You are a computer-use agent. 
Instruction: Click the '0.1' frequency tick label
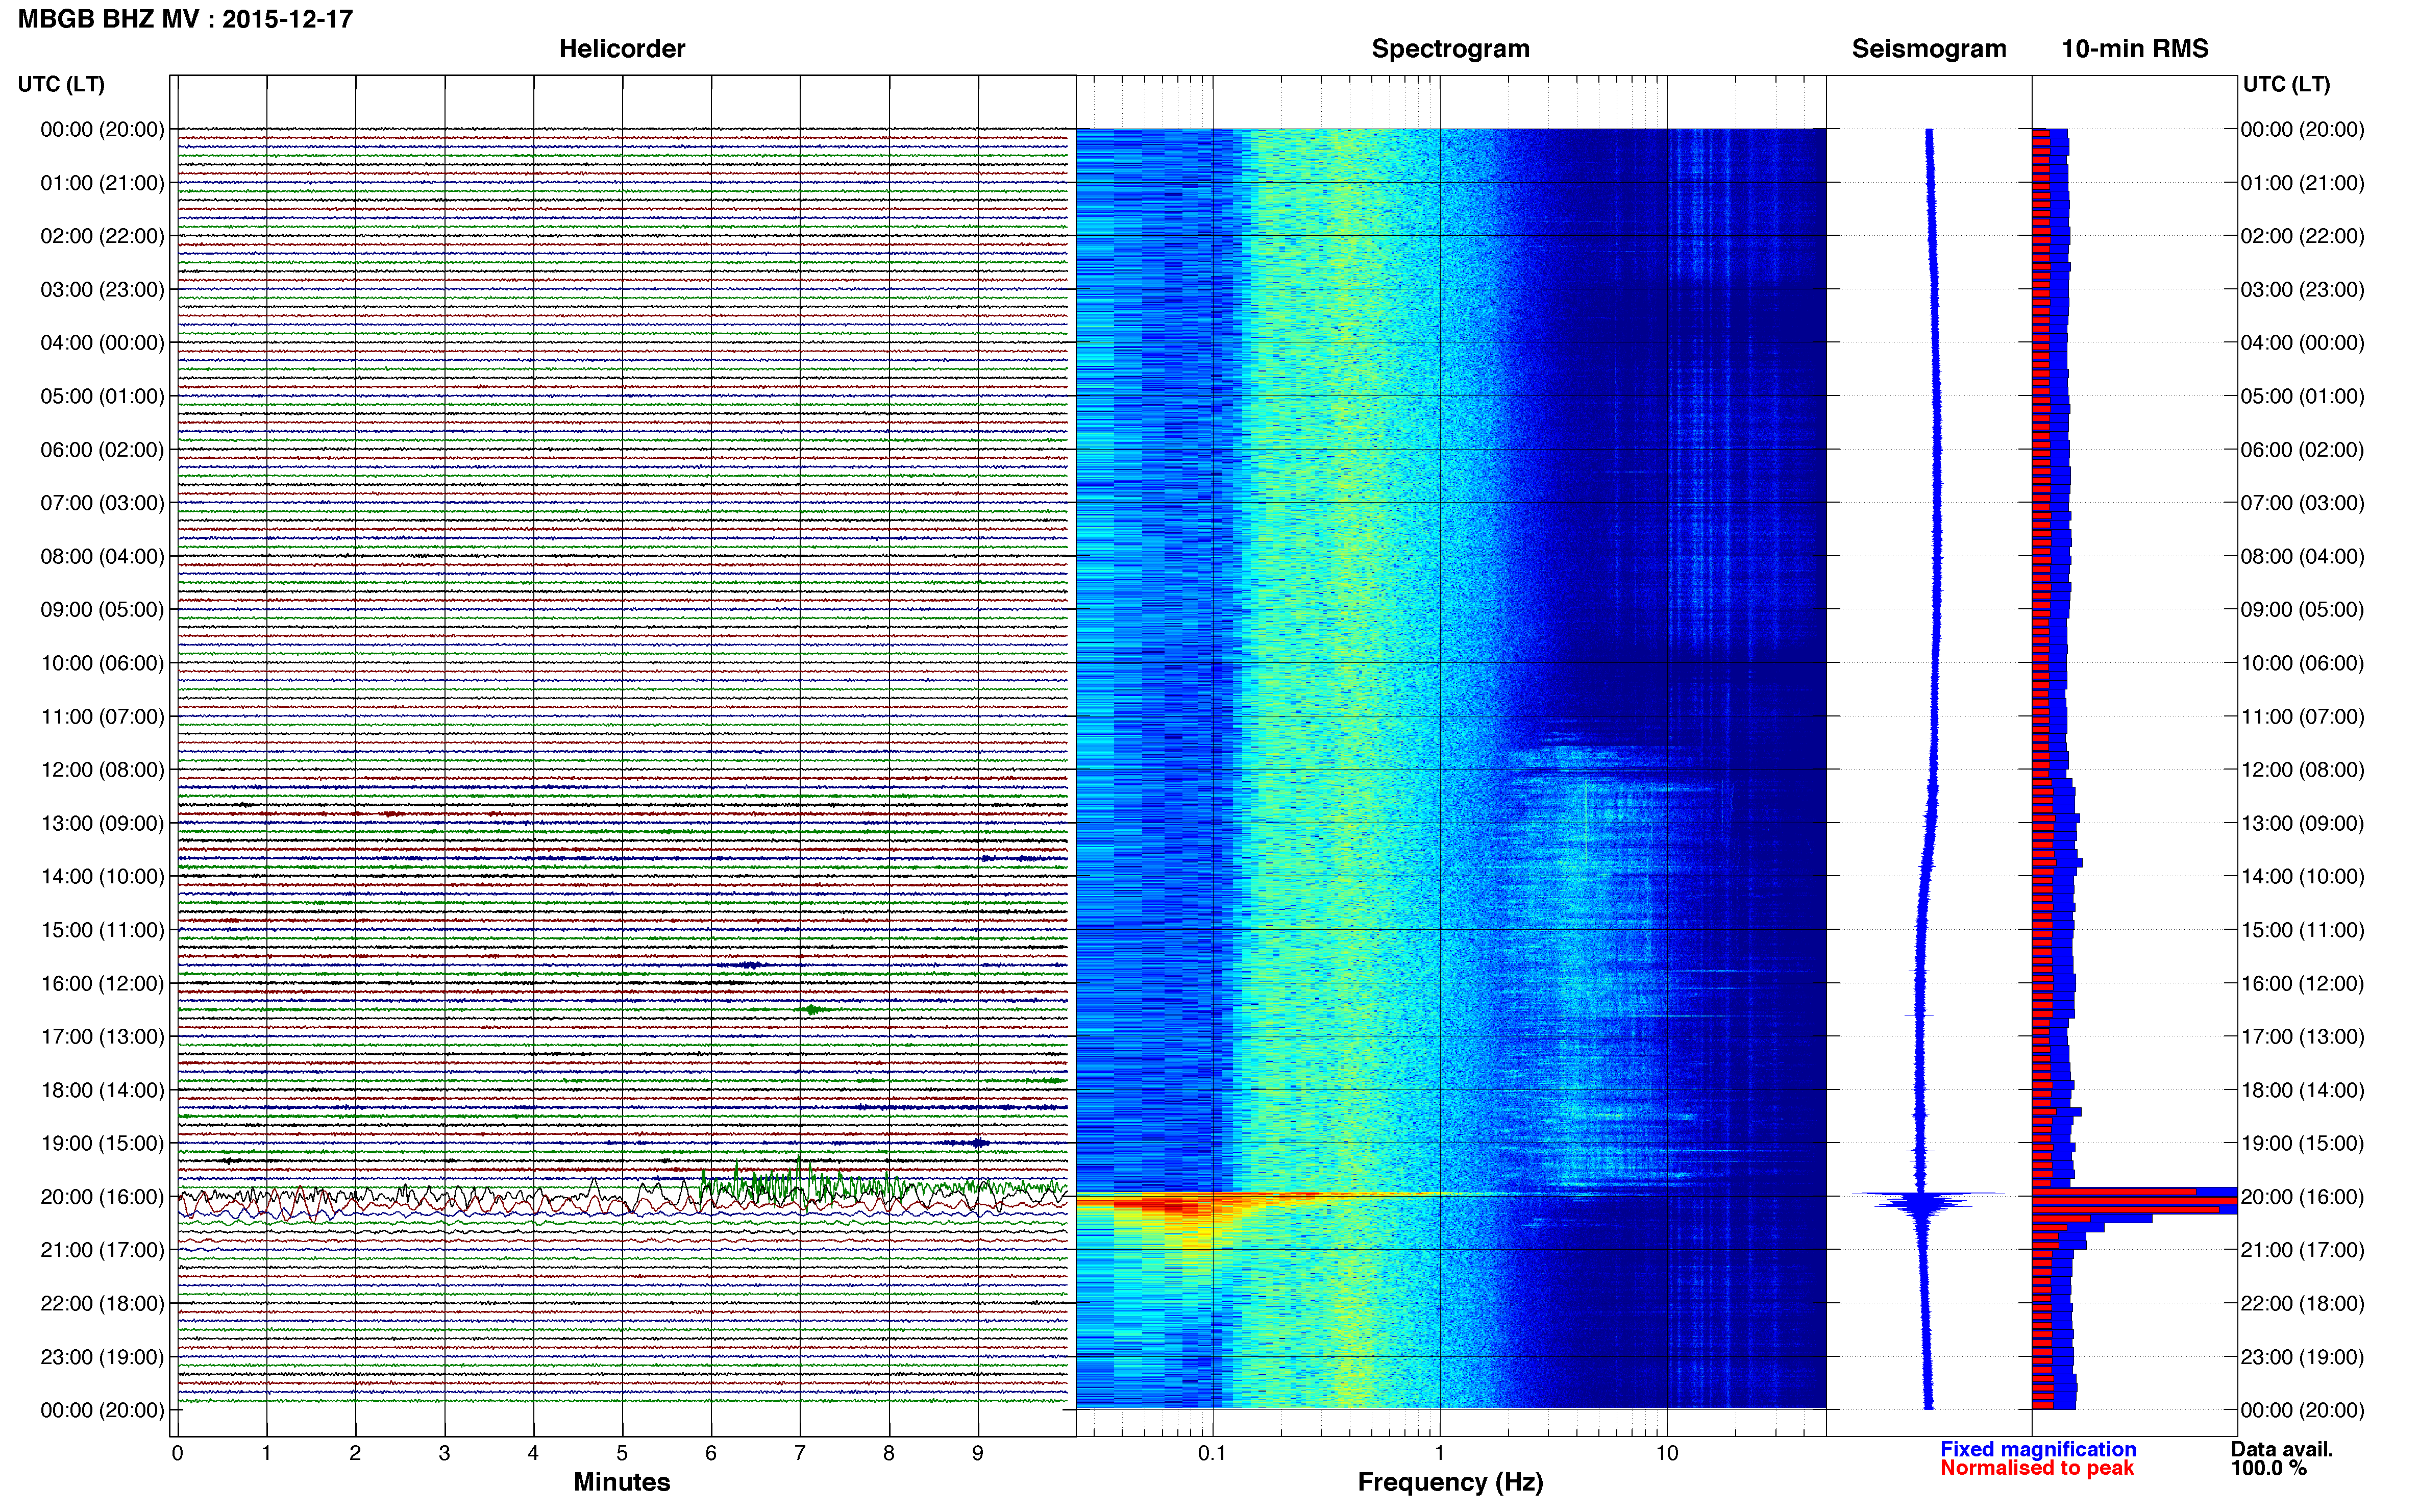point(1212,1453)
